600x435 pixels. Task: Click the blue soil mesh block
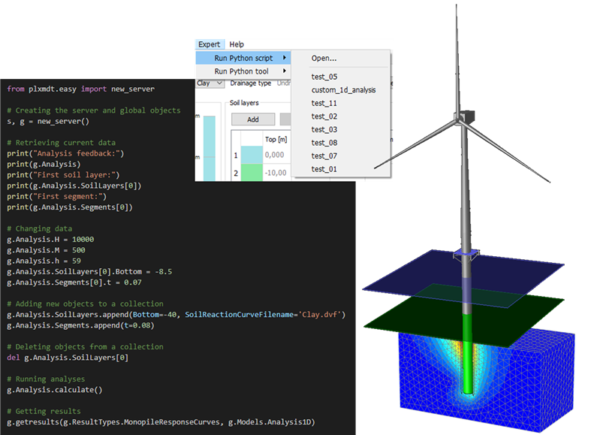[487, 380]
